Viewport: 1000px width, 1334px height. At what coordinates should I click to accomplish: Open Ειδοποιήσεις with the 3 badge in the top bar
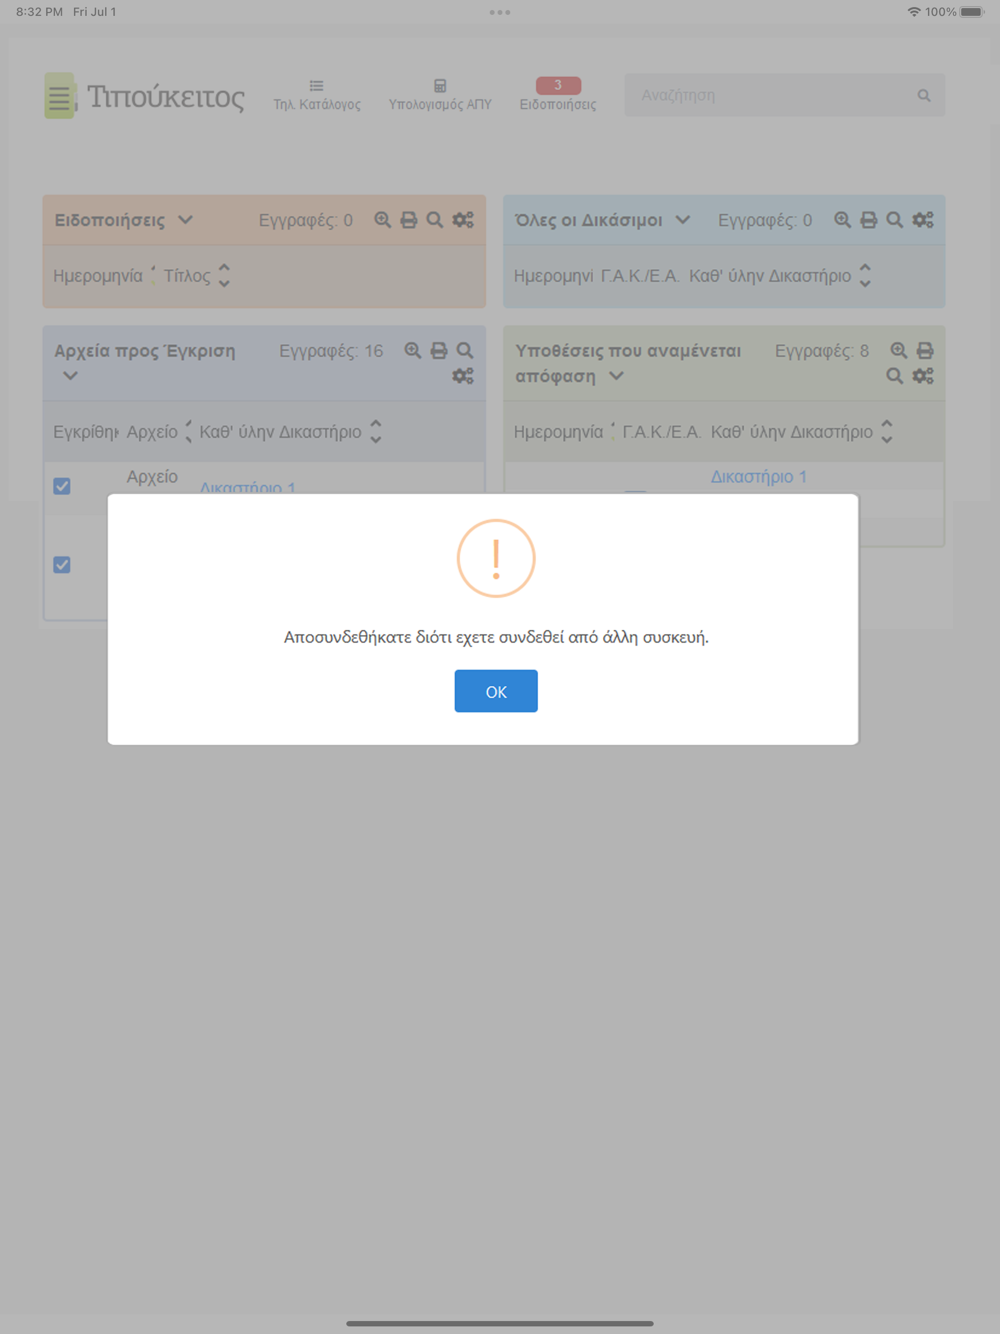pyautogui.click(x=558, y=96)
